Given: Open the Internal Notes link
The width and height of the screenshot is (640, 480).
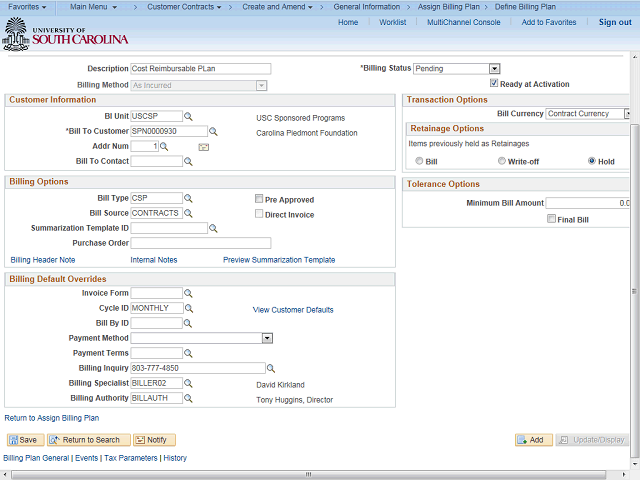Looking at the screenshot, I should [x=154, y=260].
